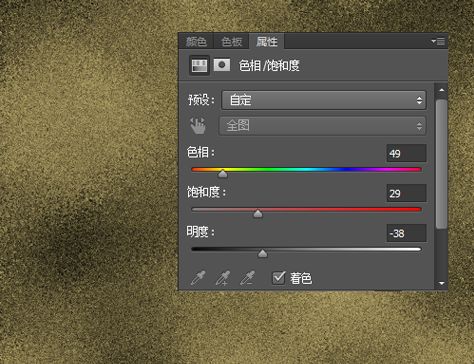Image resolution: width=474 pixels, height=364 pixels.
Task: Click the panel vertical scrollbar thumb
Action: pyautogui.click(x=442, y=164)
